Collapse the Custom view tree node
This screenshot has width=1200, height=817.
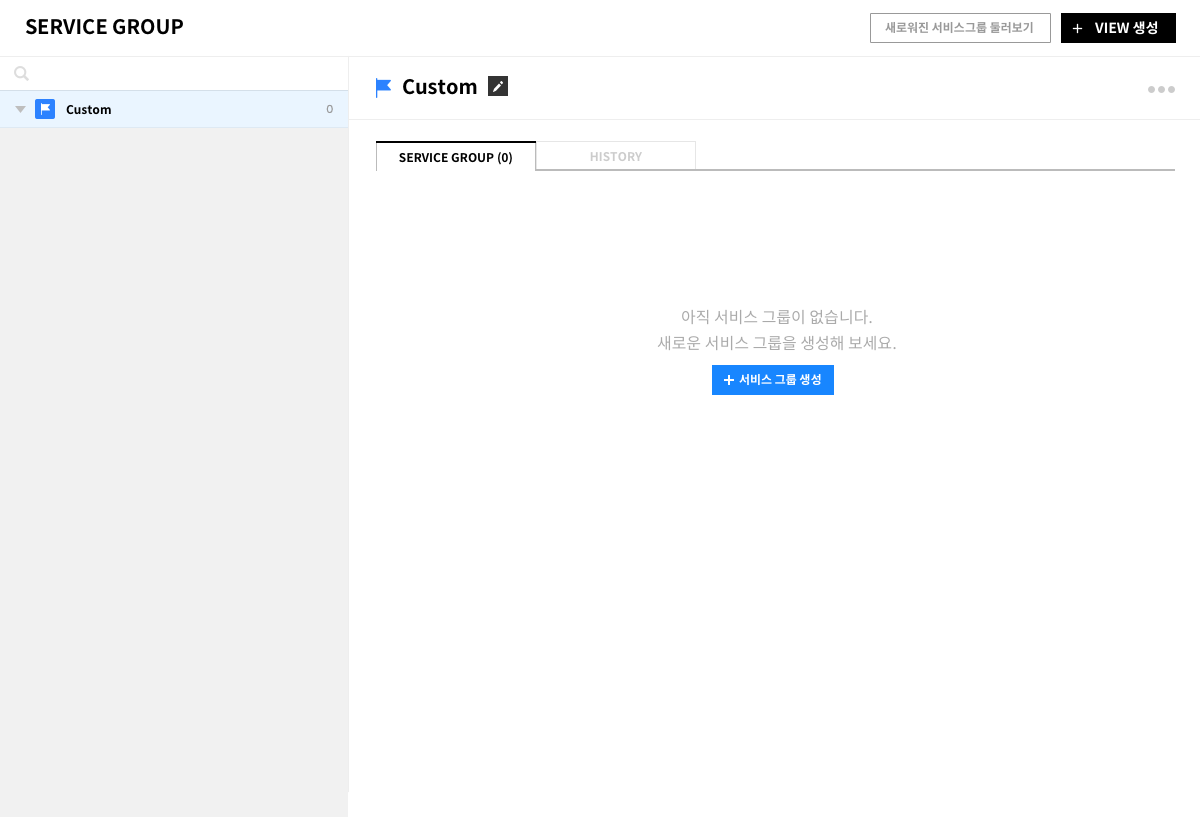(x=20, y=109)
